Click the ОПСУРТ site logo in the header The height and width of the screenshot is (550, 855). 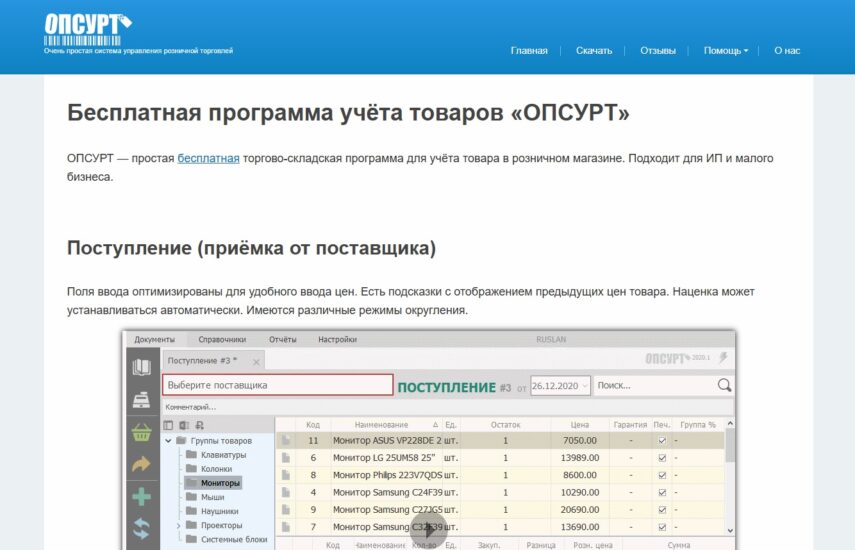[88, 30]
